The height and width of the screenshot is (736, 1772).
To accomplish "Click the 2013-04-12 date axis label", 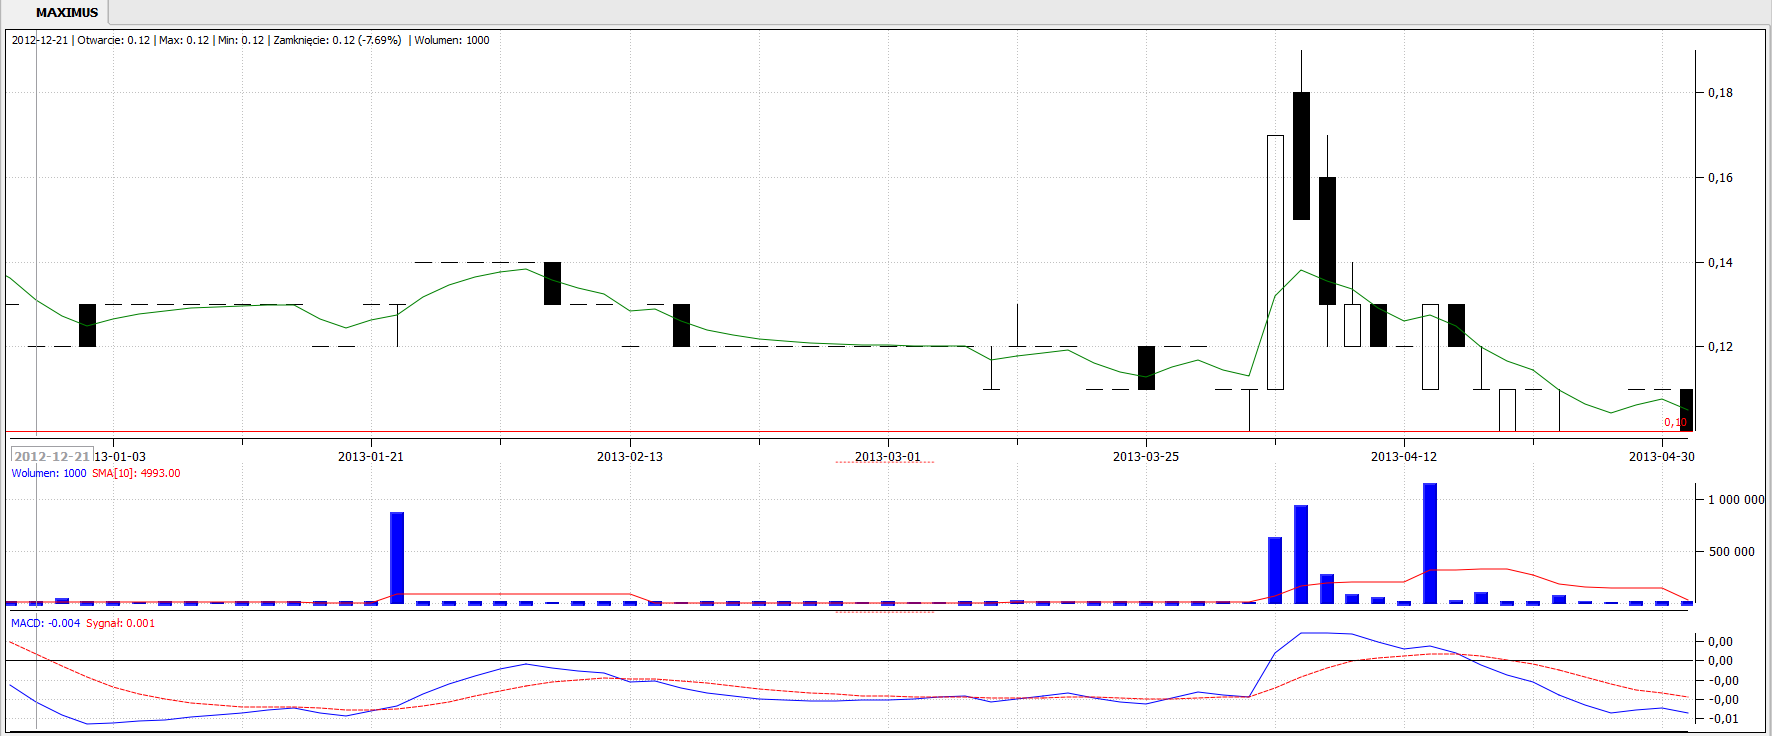I will [1403, 457].
